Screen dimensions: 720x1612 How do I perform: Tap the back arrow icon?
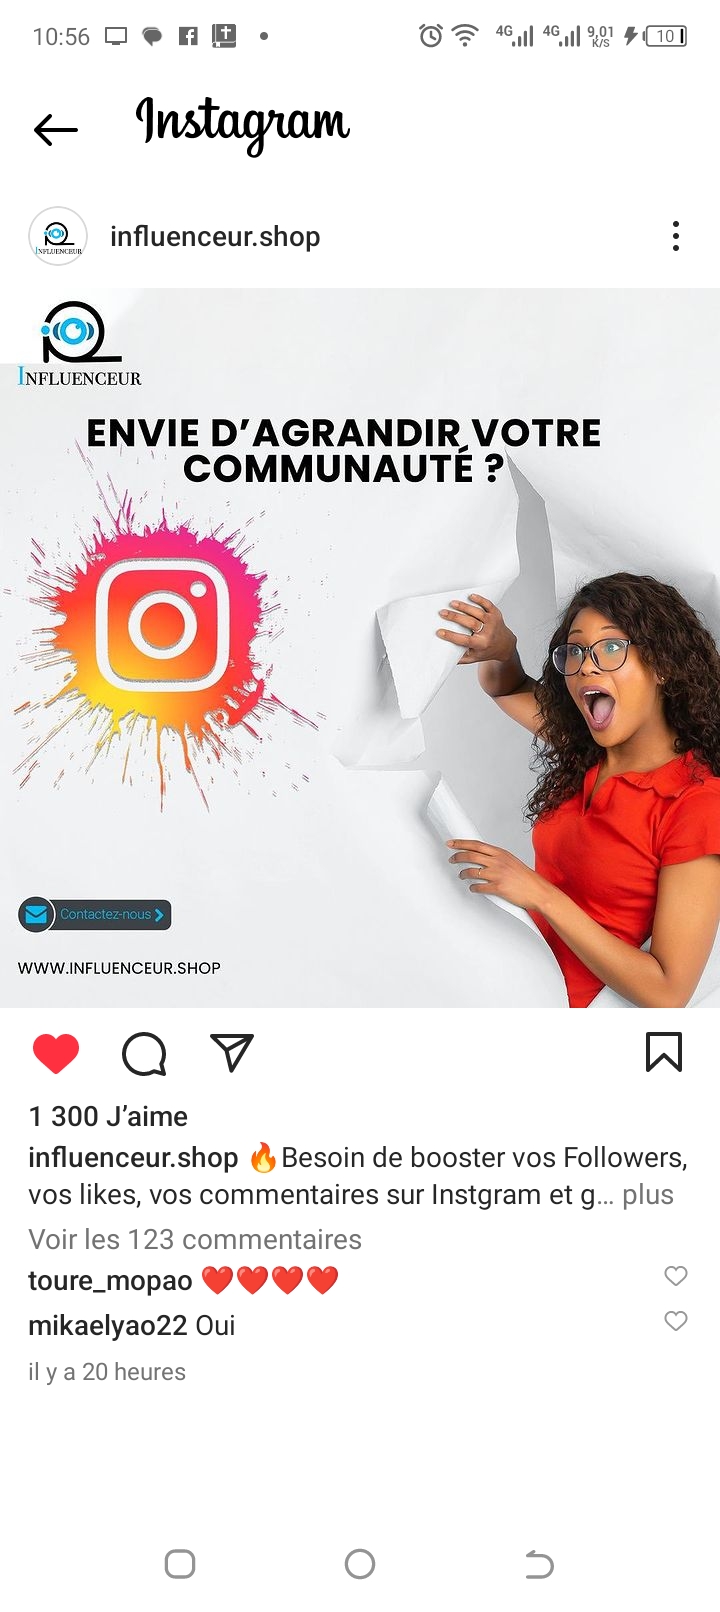55,129
